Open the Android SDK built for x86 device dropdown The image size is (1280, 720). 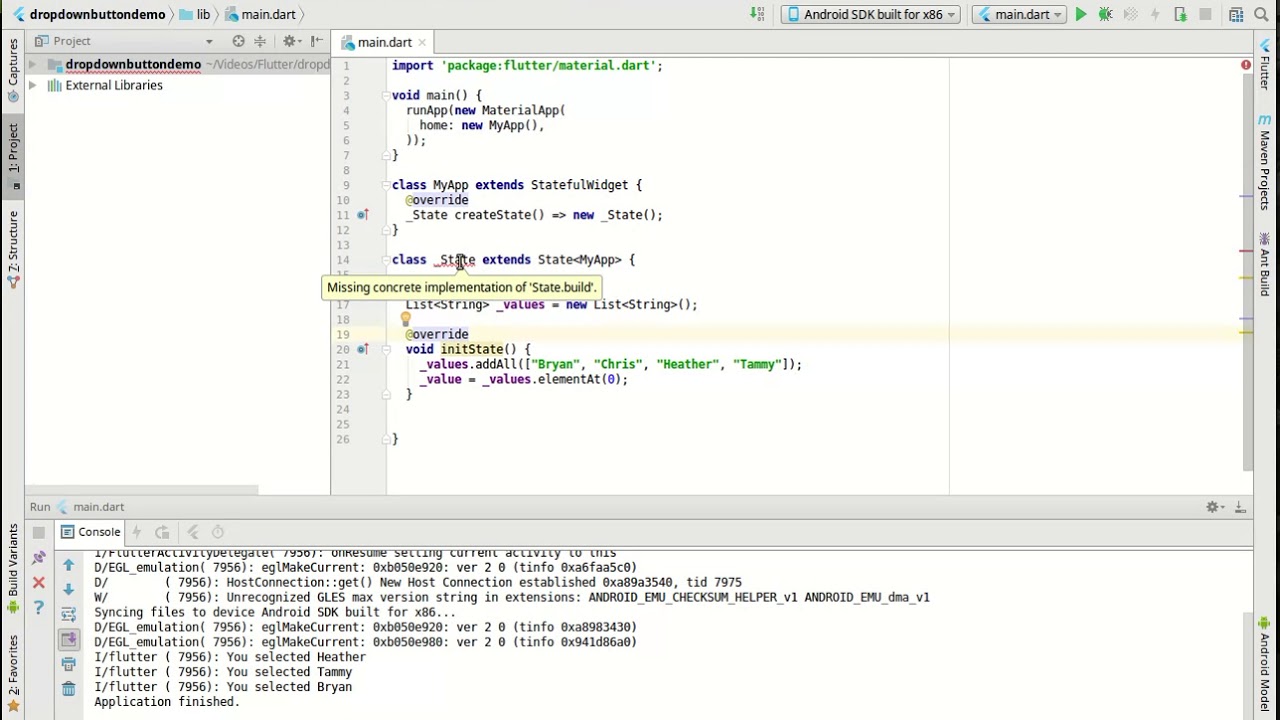[x=872, y=14]
